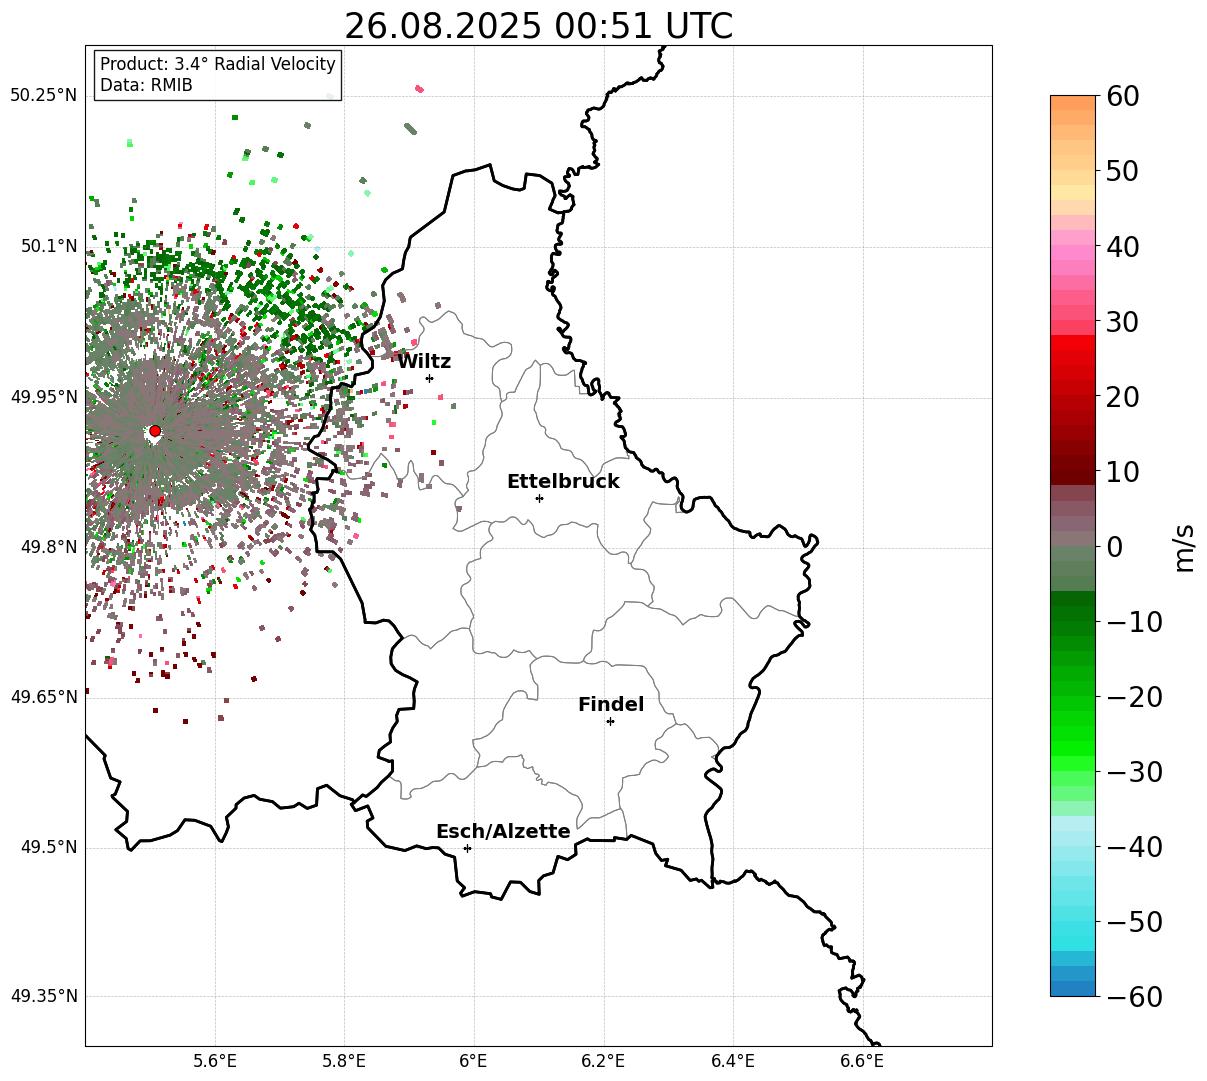This screenshot has width=1207, height=1081.
Task: Click the plot title 26.08.2025 00:51 UTC
Action: tap(538, 25)
